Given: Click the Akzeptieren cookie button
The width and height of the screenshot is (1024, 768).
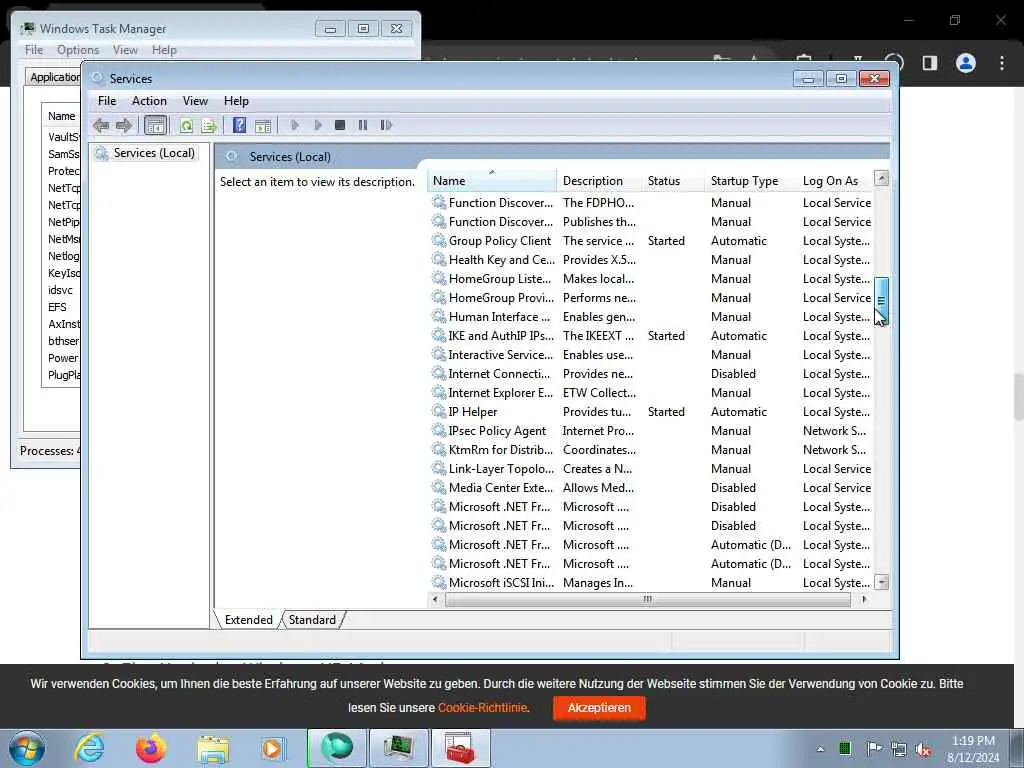Looking at the screenshot, I should (599, 708).
